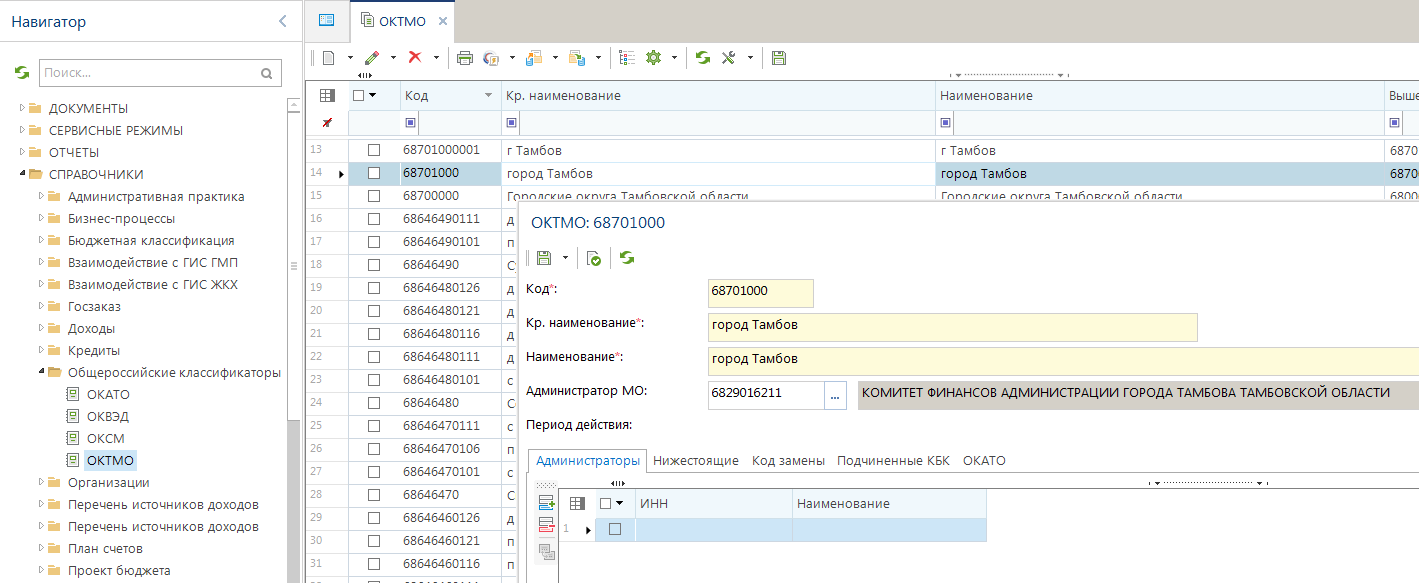1419x583 pixels.
Task: Click the Наименование column header in the main table
Action: (x=1161, y=95)
